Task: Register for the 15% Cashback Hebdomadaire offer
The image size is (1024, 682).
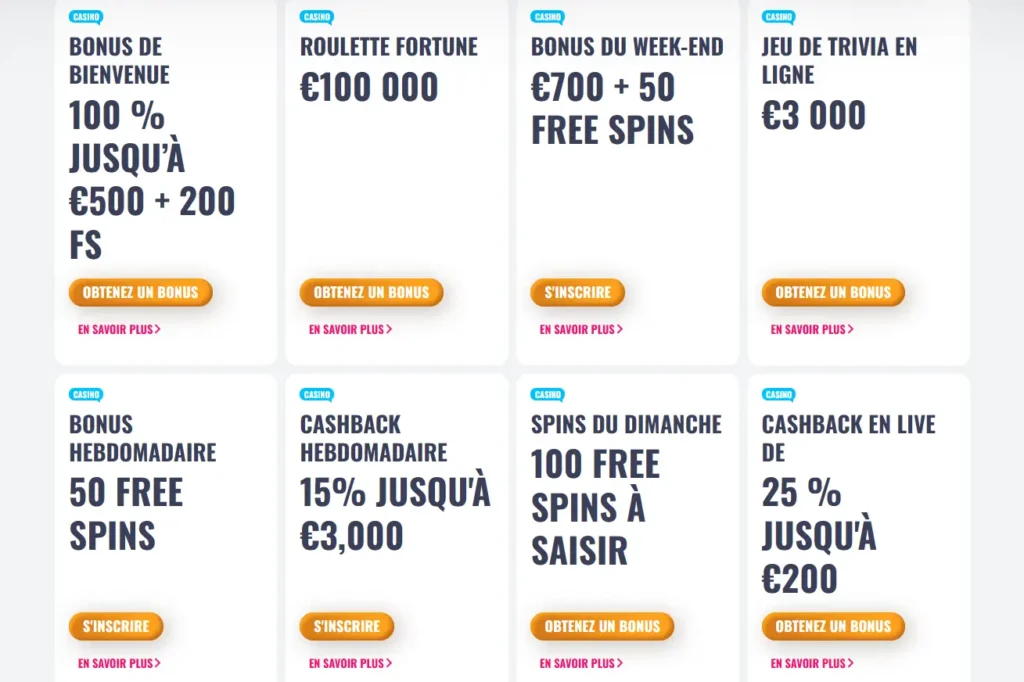Action: click(347, 626)
